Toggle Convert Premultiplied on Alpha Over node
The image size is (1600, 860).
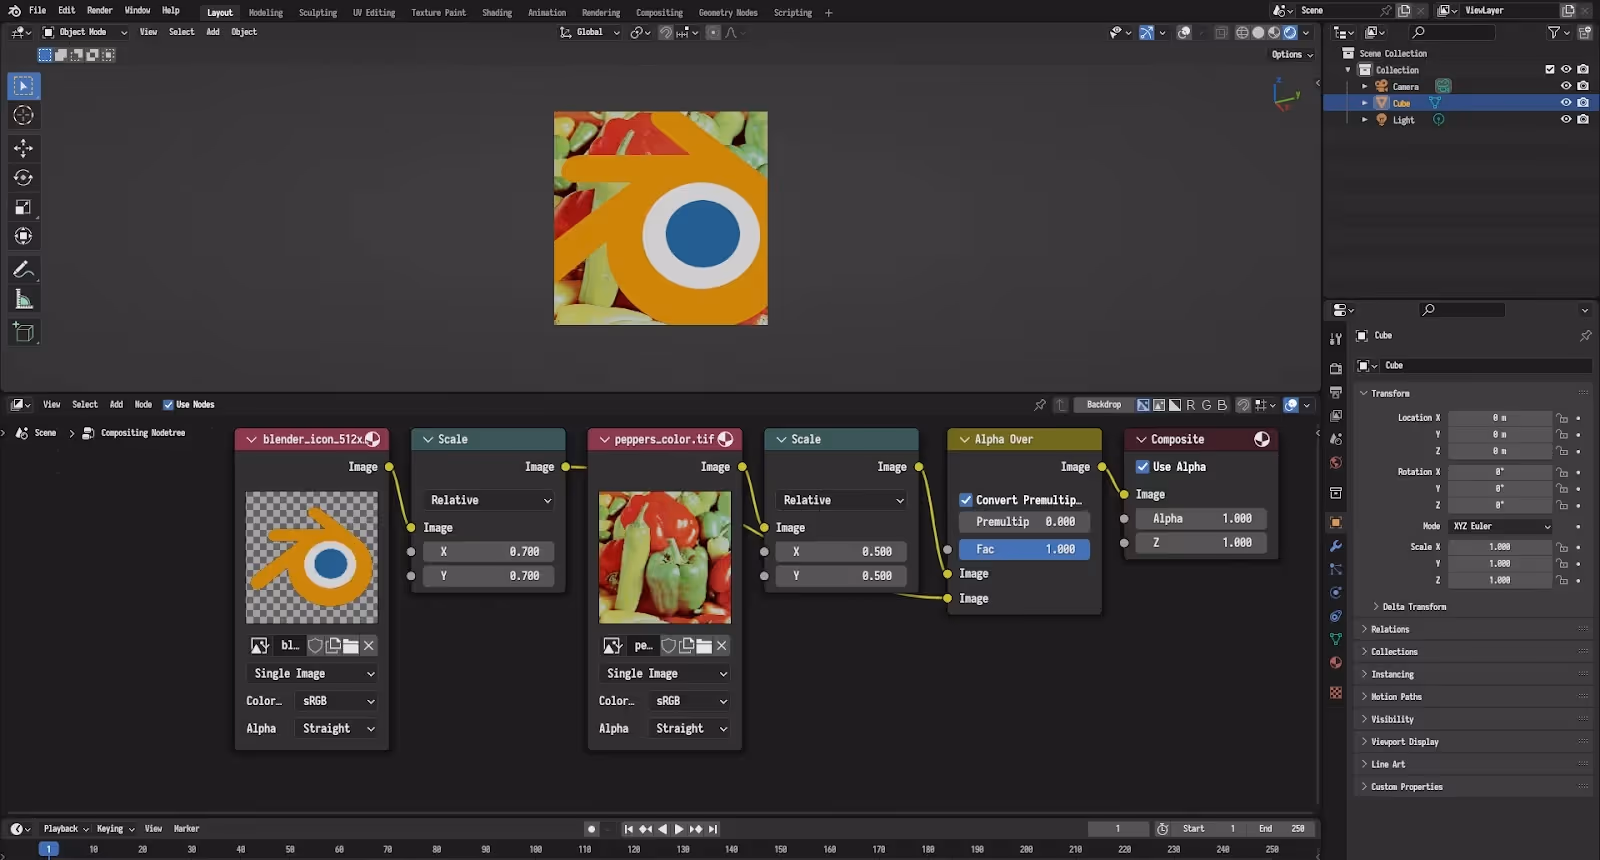click(x=966, y=500)
